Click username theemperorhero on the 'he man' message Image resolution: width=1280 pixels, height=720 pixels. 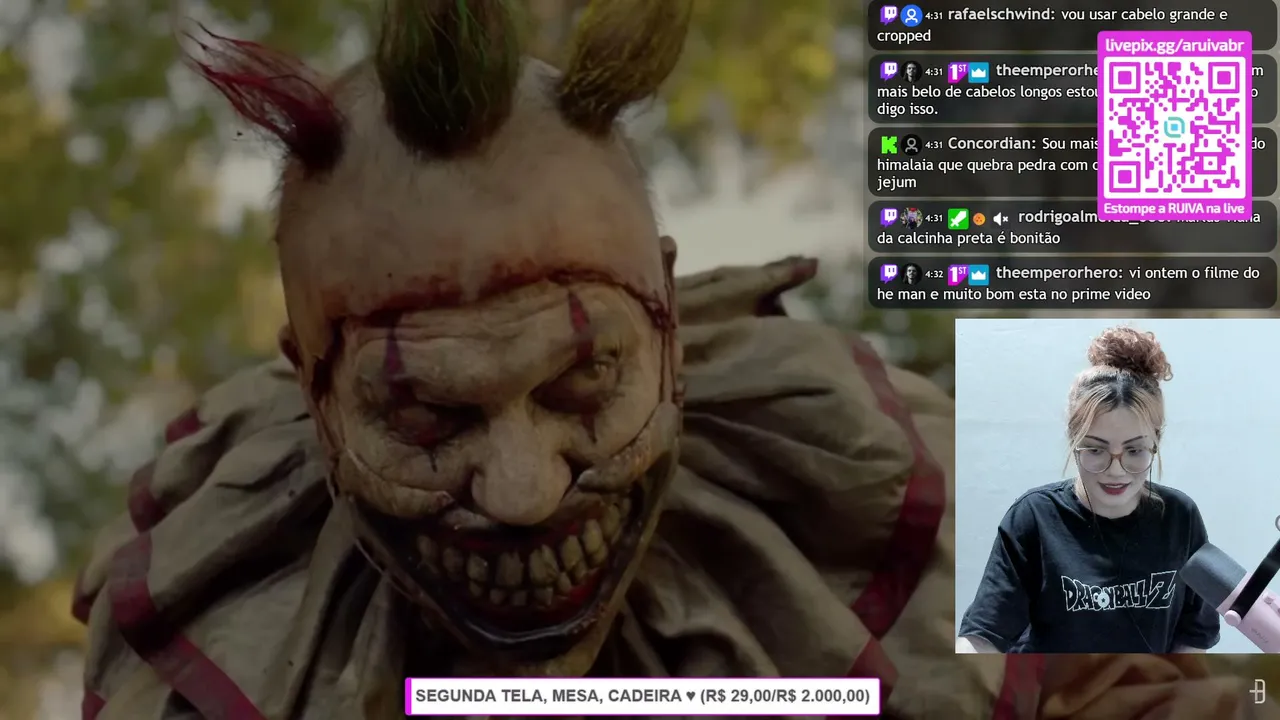tap(1058, 273)
